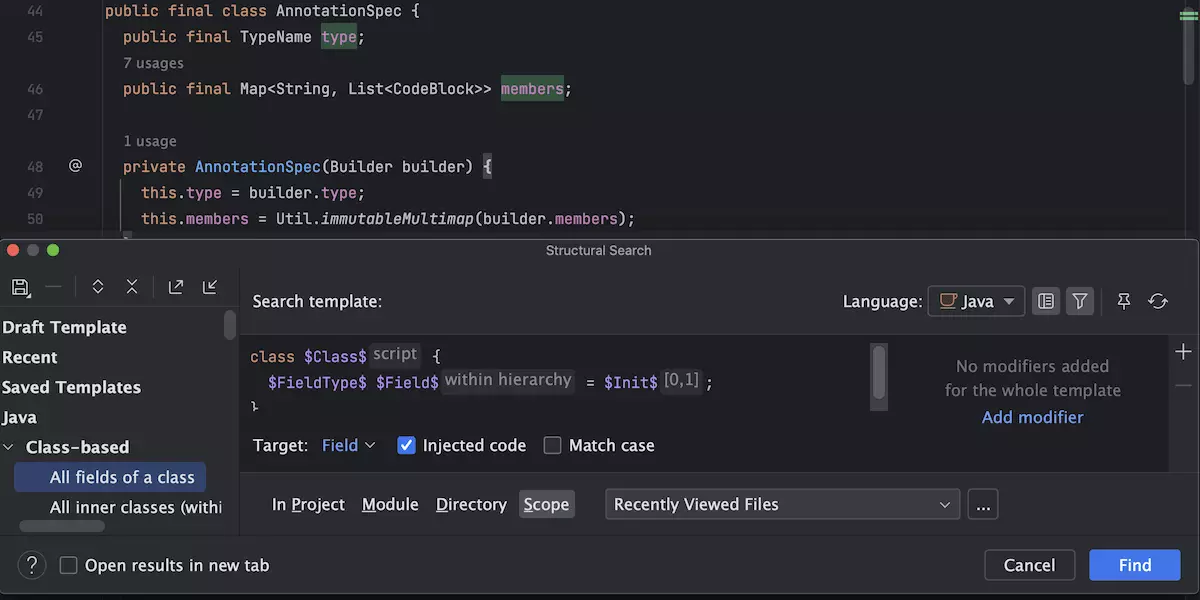This screenshot has height=600, width=1200.
Task: Select the Directory scope option
Action: 471,505
